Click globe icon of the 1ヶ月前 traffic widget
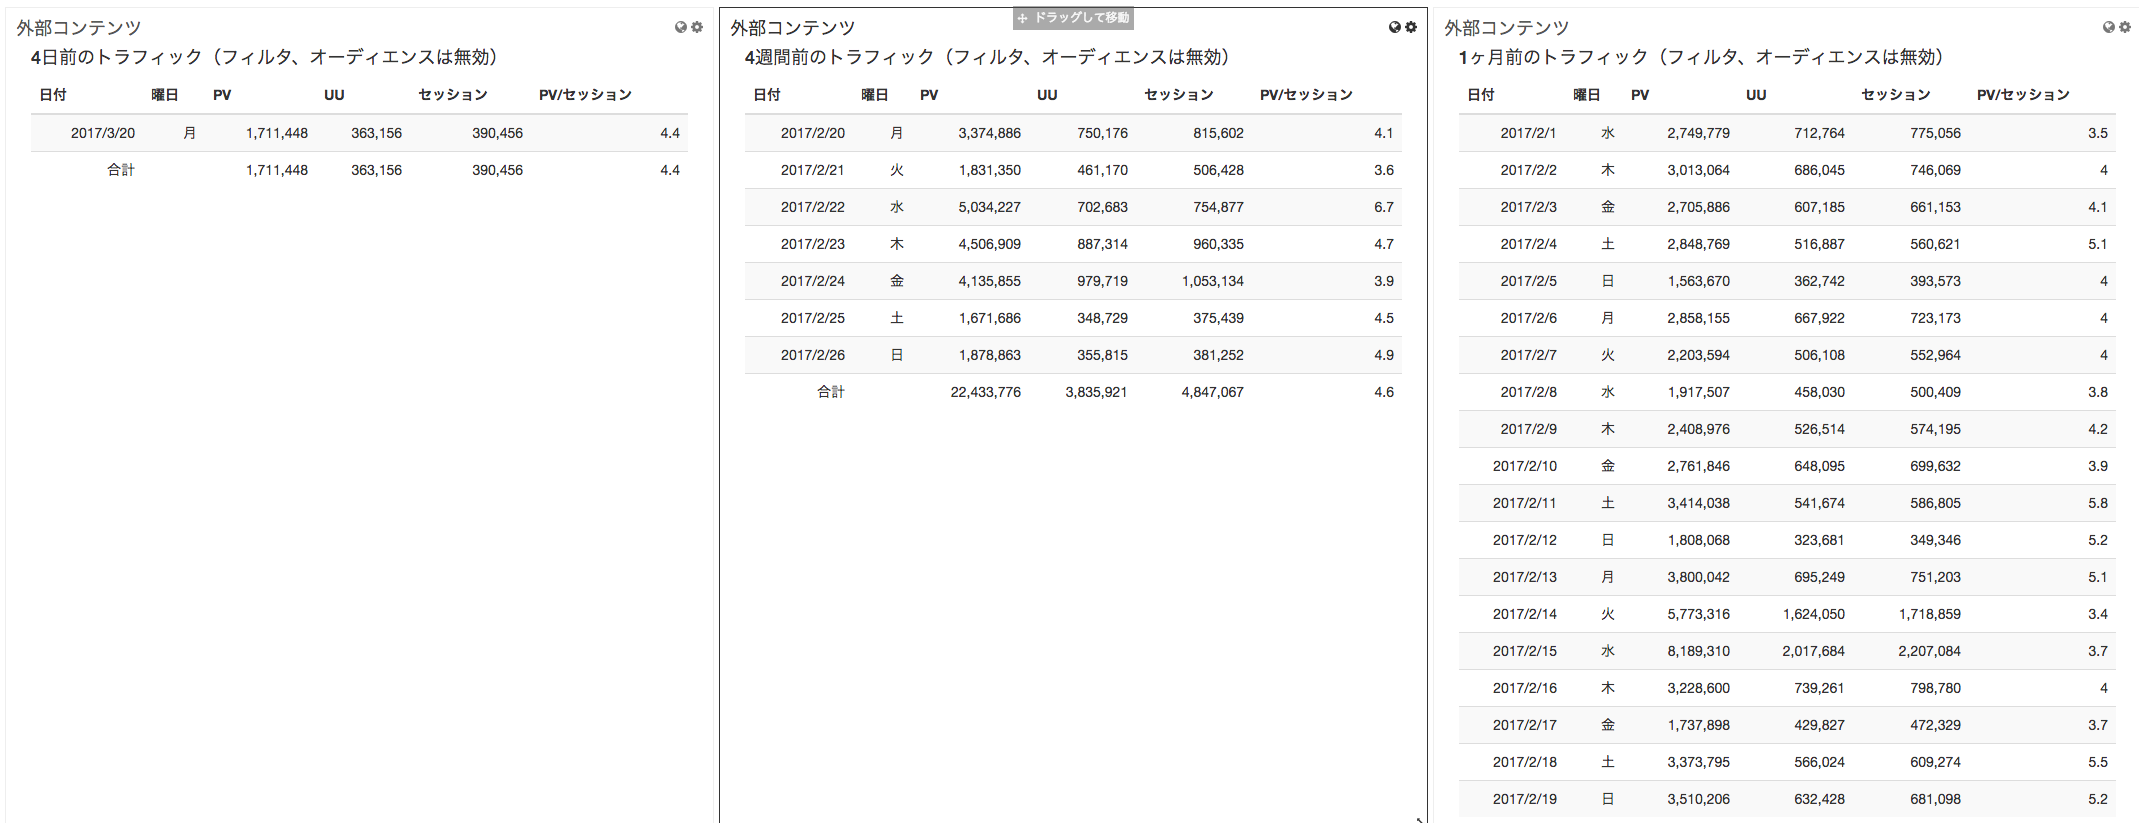The width and height of the screenshot is (2139, 823). click(x=2109, y=27)
